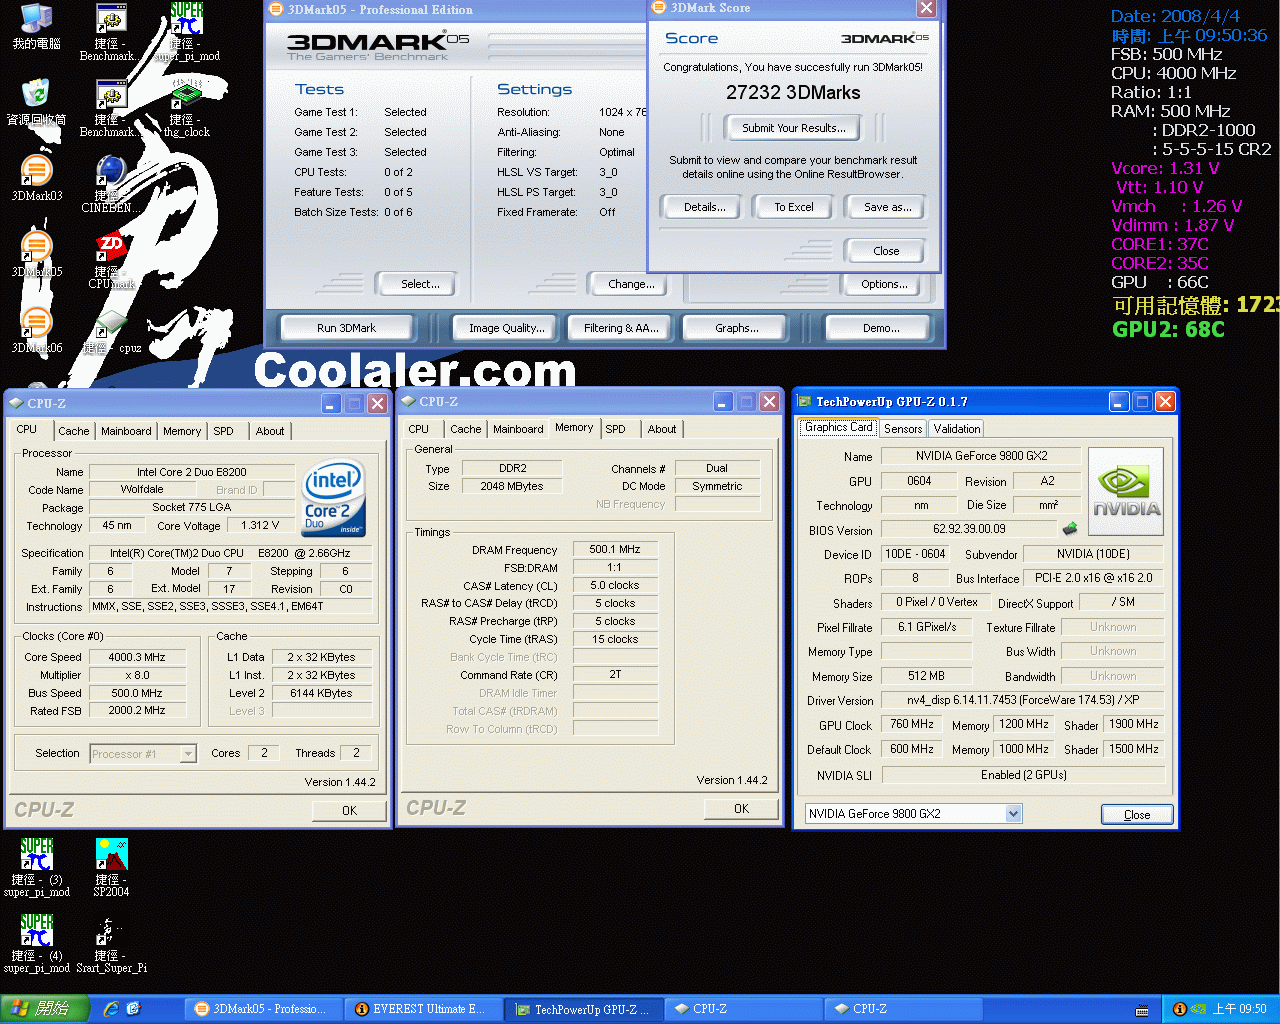Open the Processor #1 selection dropdown
The image size is (1280, 1024).
pos(188,754)
